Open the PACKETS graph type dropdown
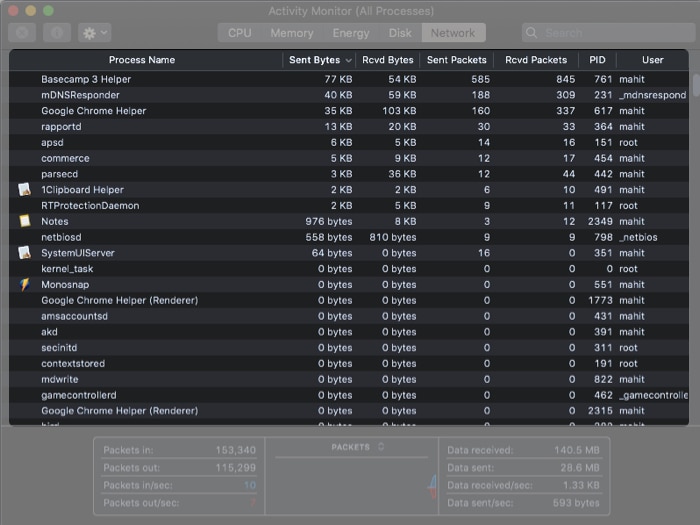The width and height of the screenshot is (700, 525). pyautogui.click(x=358, y=447)
